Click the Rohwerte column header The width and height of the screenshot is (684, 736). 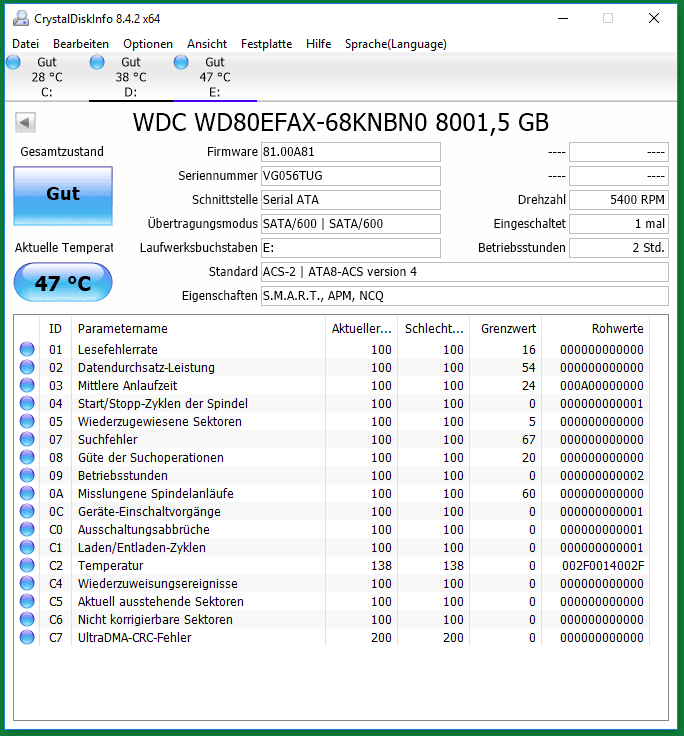pyautogui.click(x=596, y=329)
